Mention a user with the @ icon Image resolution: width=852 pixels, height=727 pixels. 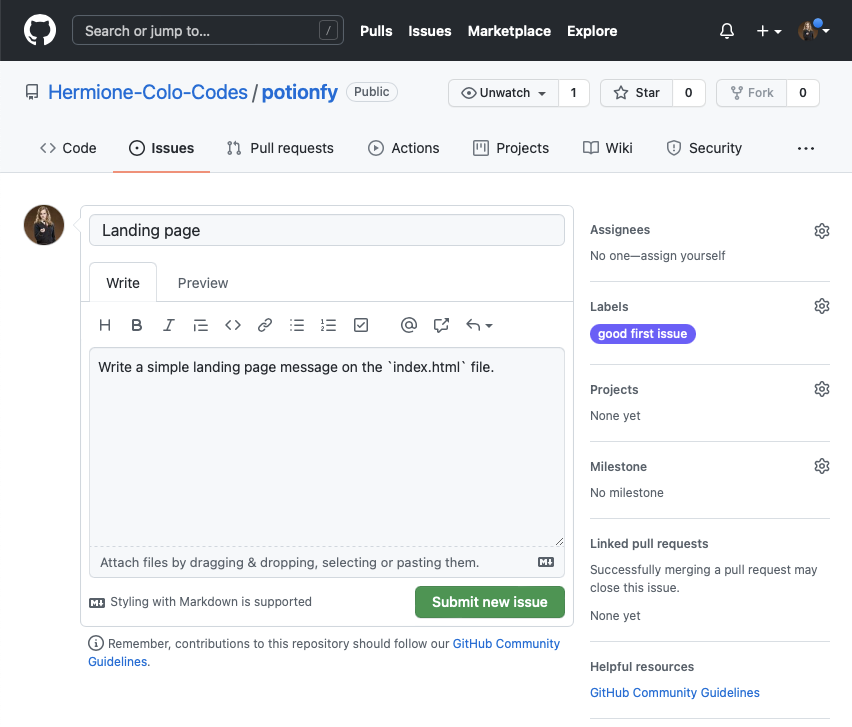click(x=408, y=325)
